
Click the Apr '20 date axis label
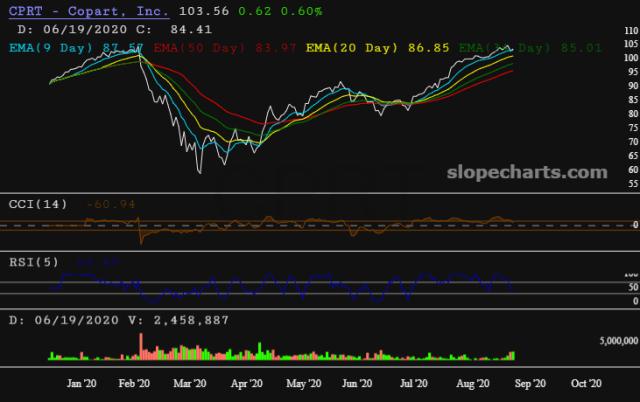click(247, 383)
